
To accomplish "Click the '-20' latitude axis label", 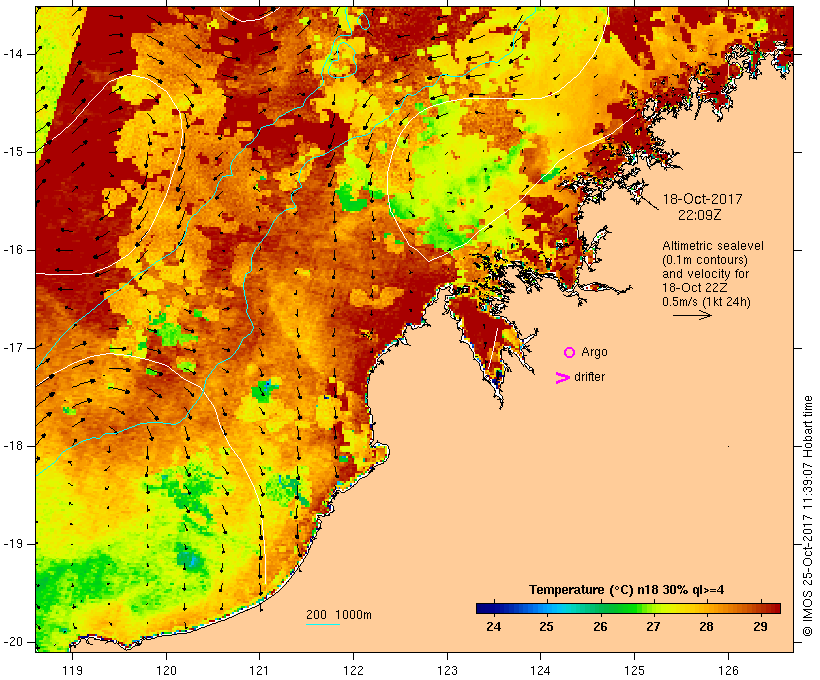I will coord(13,642).
